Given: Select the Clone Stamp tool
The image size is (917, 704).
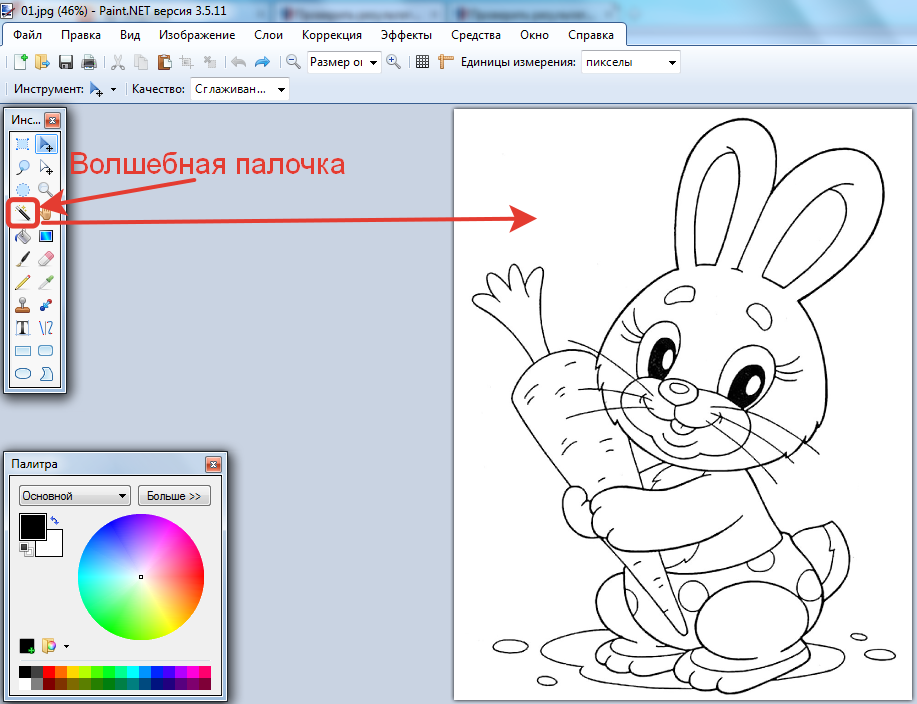Looking at the screenshot, I should (x=22, y=305).
